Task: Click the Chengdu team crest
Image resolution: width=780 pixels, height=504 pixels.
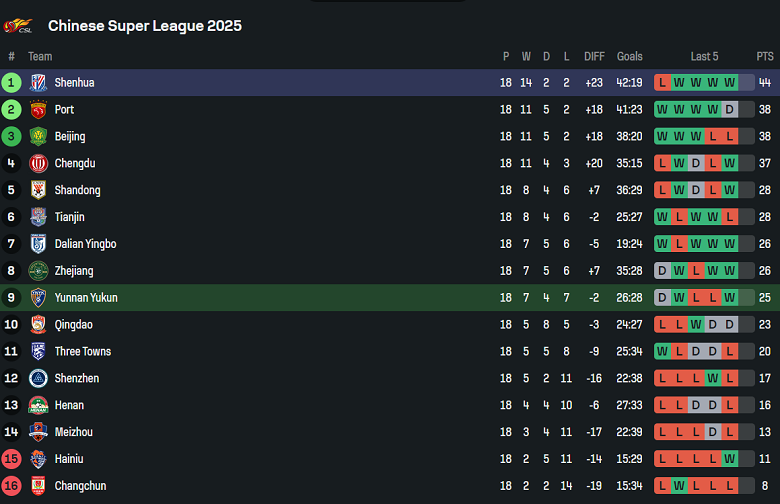Action: 38,164
